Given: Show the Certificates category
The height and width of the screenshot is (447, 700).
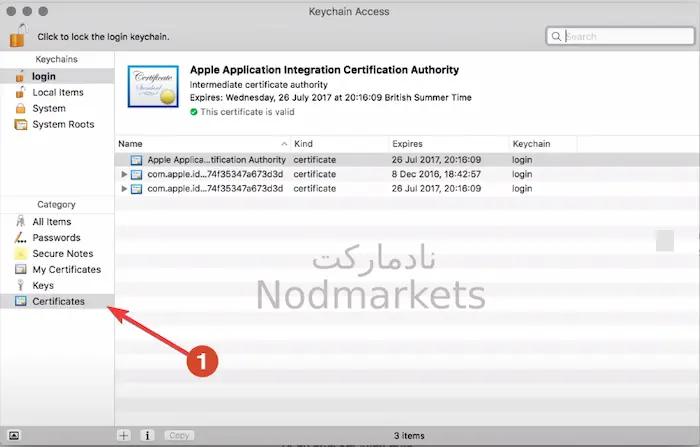Looking at the screenshot, I should (57, 301).
